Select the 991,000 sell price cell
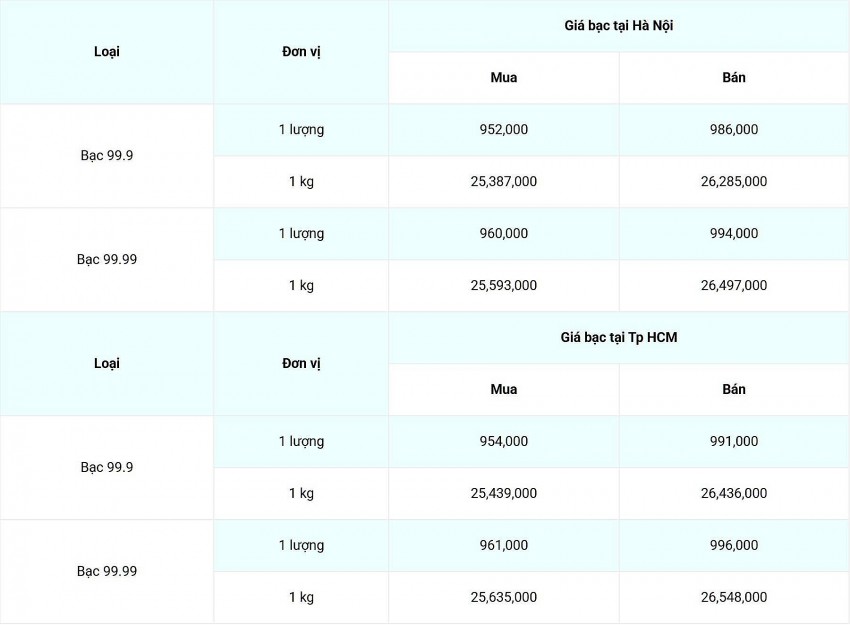 (x=734, y=442)
